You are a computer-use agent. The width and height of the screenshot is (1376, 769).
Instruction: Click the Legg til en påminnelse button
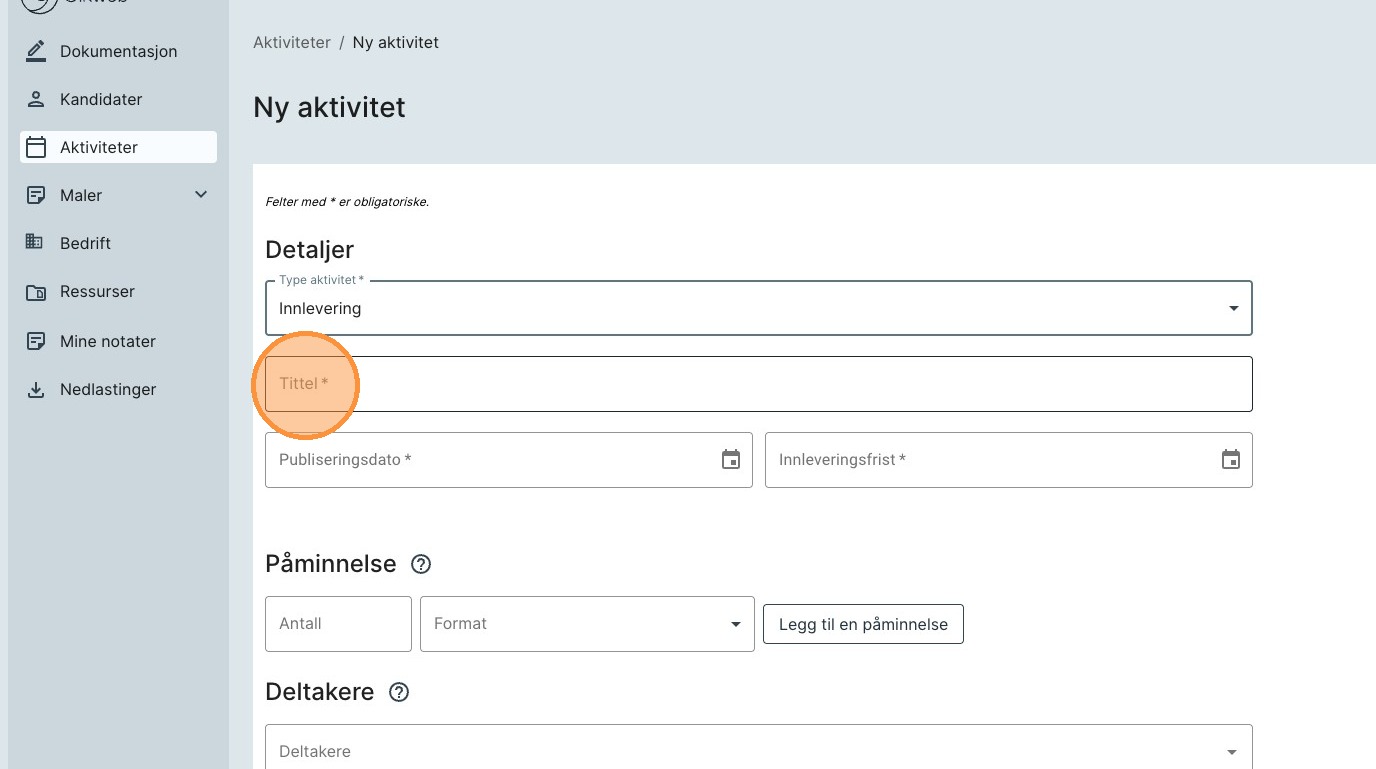[x=863, y=624]
